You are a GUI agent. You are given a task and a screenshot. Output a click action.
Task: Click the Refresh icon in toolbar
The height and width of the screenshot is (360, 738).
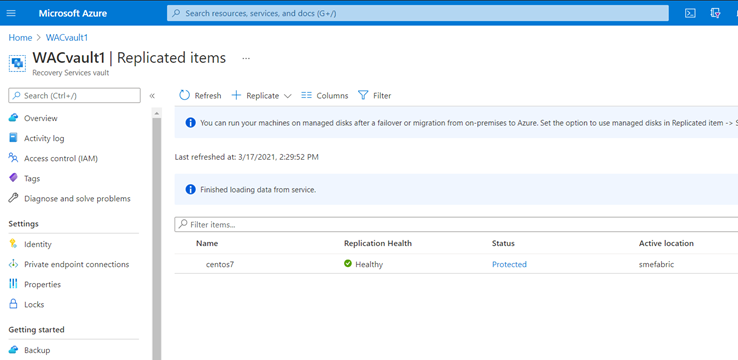click(184, 96)
